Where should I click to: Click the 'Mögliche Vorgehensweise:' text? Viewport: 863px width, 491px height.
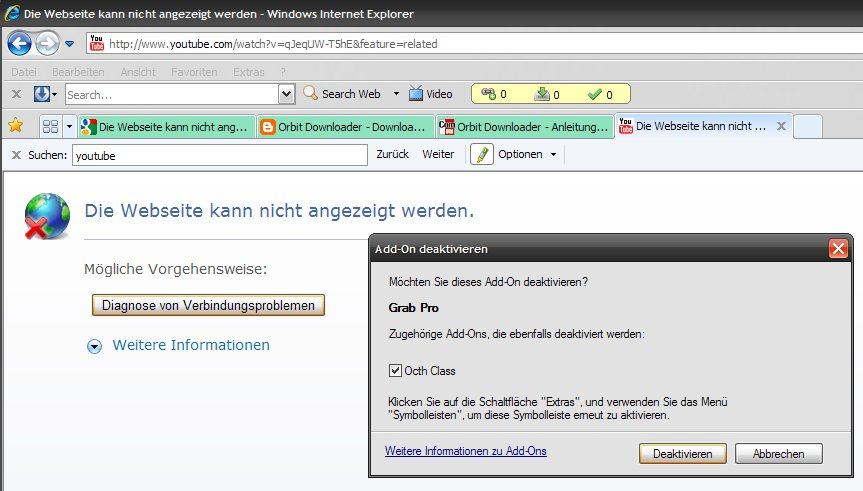(x=176, y=269)
